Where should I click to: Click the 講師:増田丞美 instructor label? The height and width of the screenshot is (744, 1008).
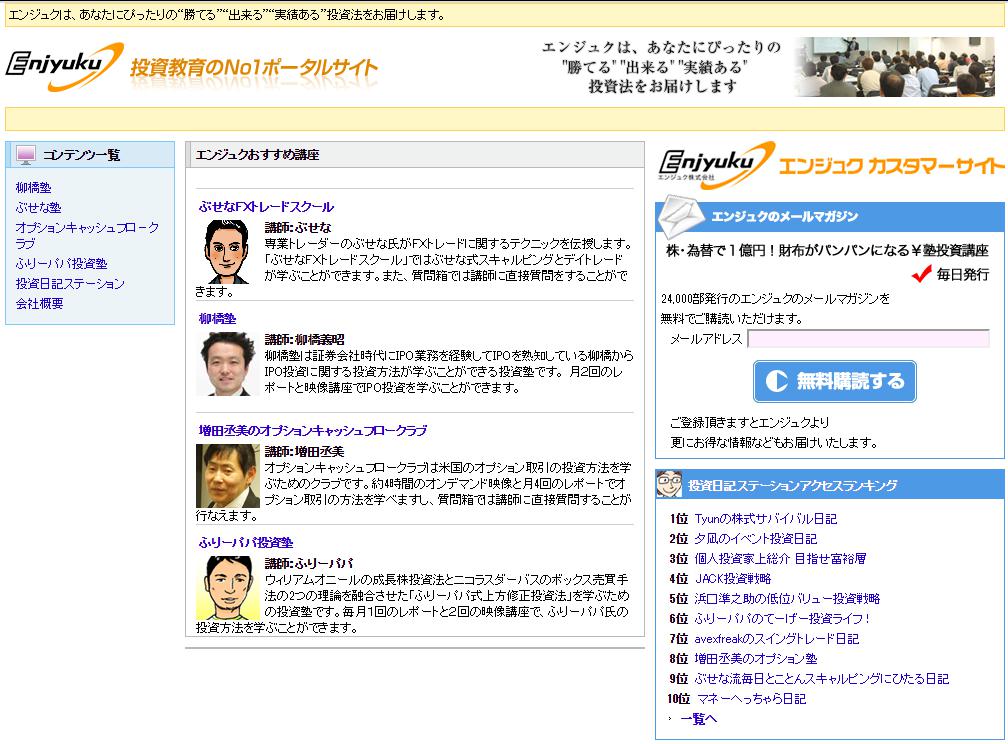click(304, 451)
